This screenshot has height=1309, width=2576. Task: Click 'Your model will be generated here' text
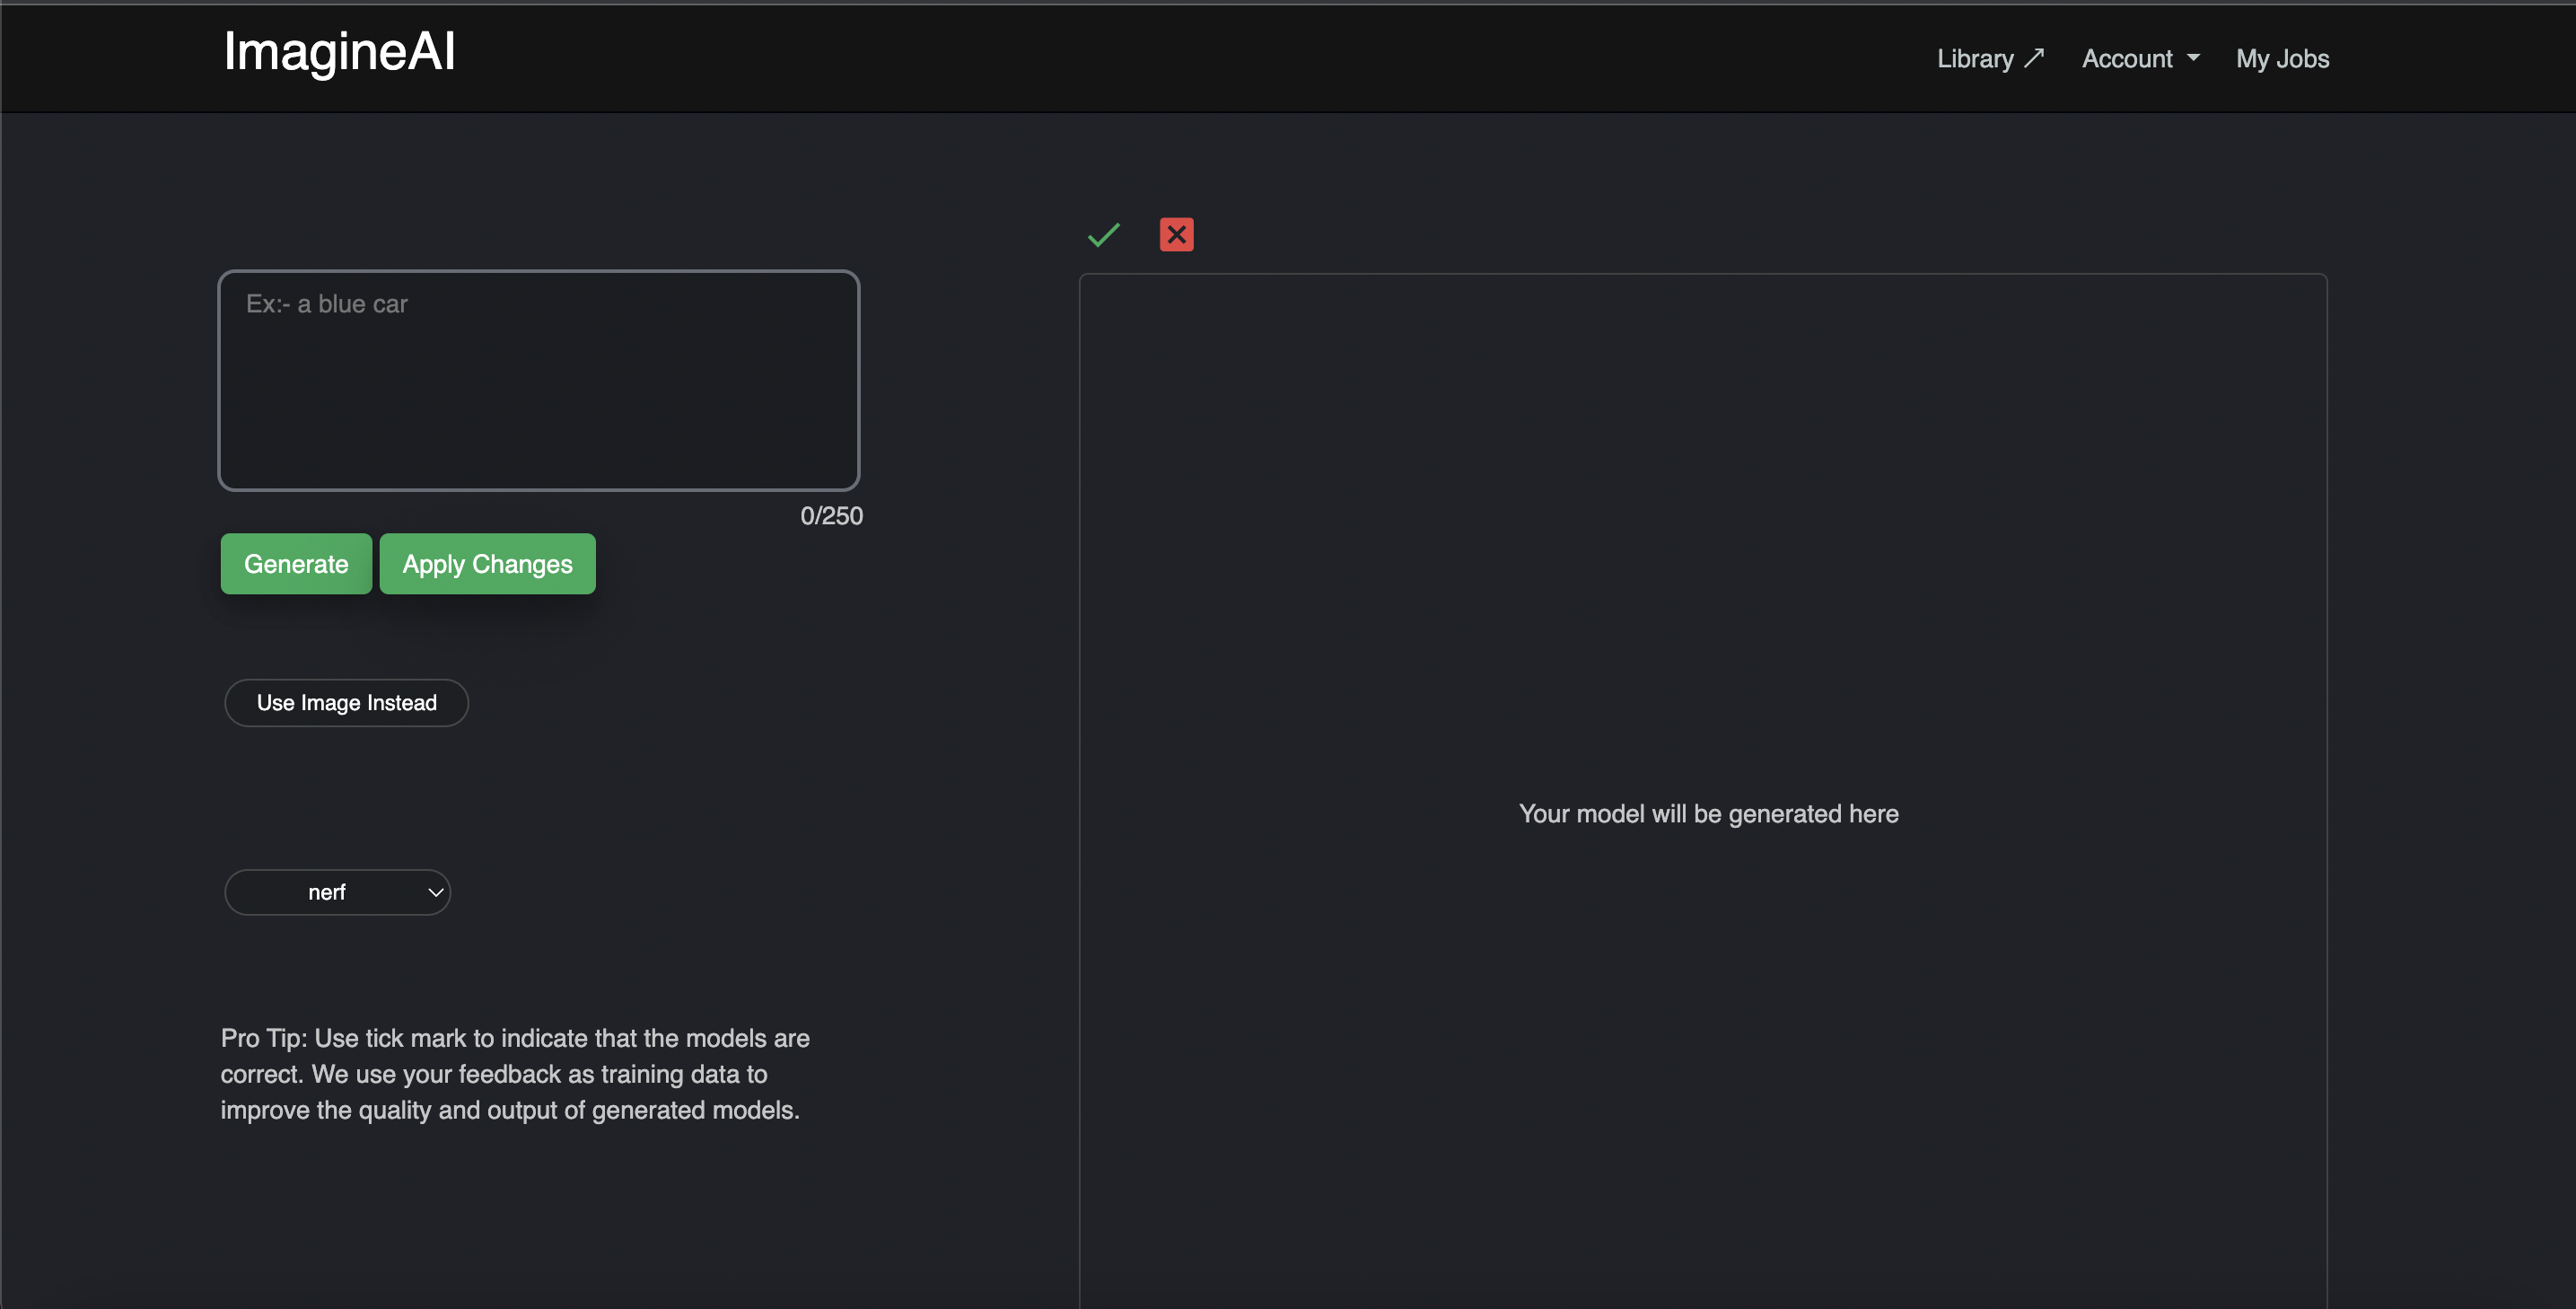pyautogui.click(x=1708, y=814)
